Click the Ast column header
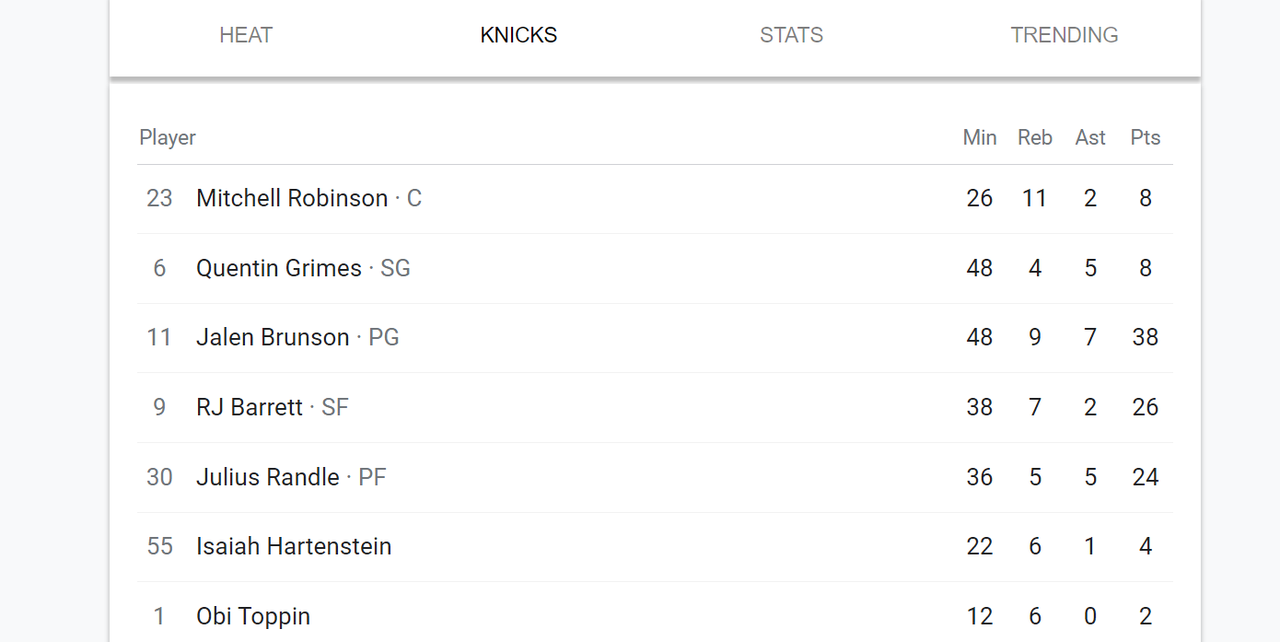The width and height of the screenshot is (1280, 642). click(x=1090, y=138)
